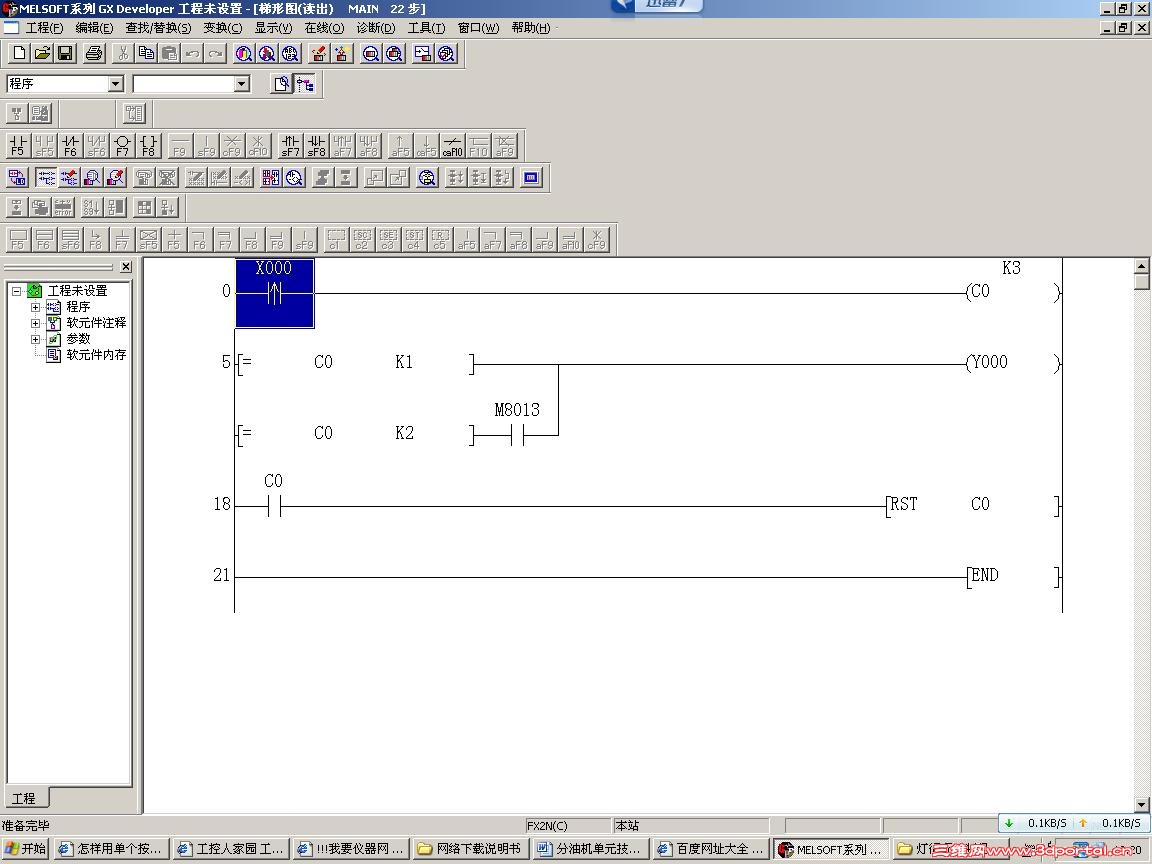Toggle write mode ladder icon with pencil
This screenshot has width=1152, height=864.
point(69,178)
